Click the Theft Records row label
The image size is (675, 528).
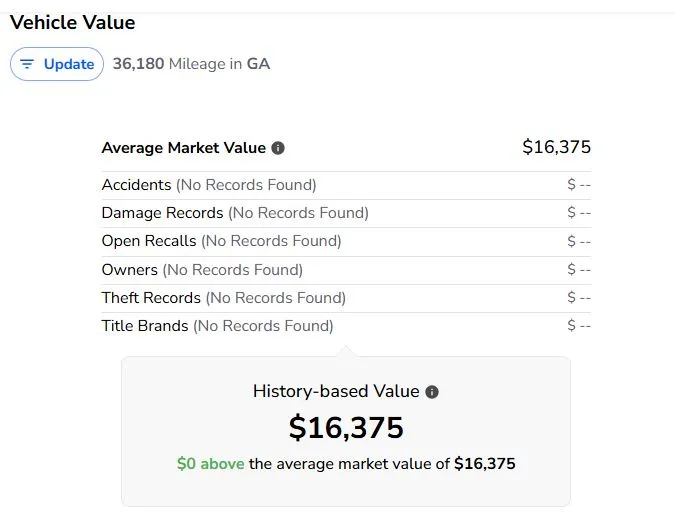(151, 298)
